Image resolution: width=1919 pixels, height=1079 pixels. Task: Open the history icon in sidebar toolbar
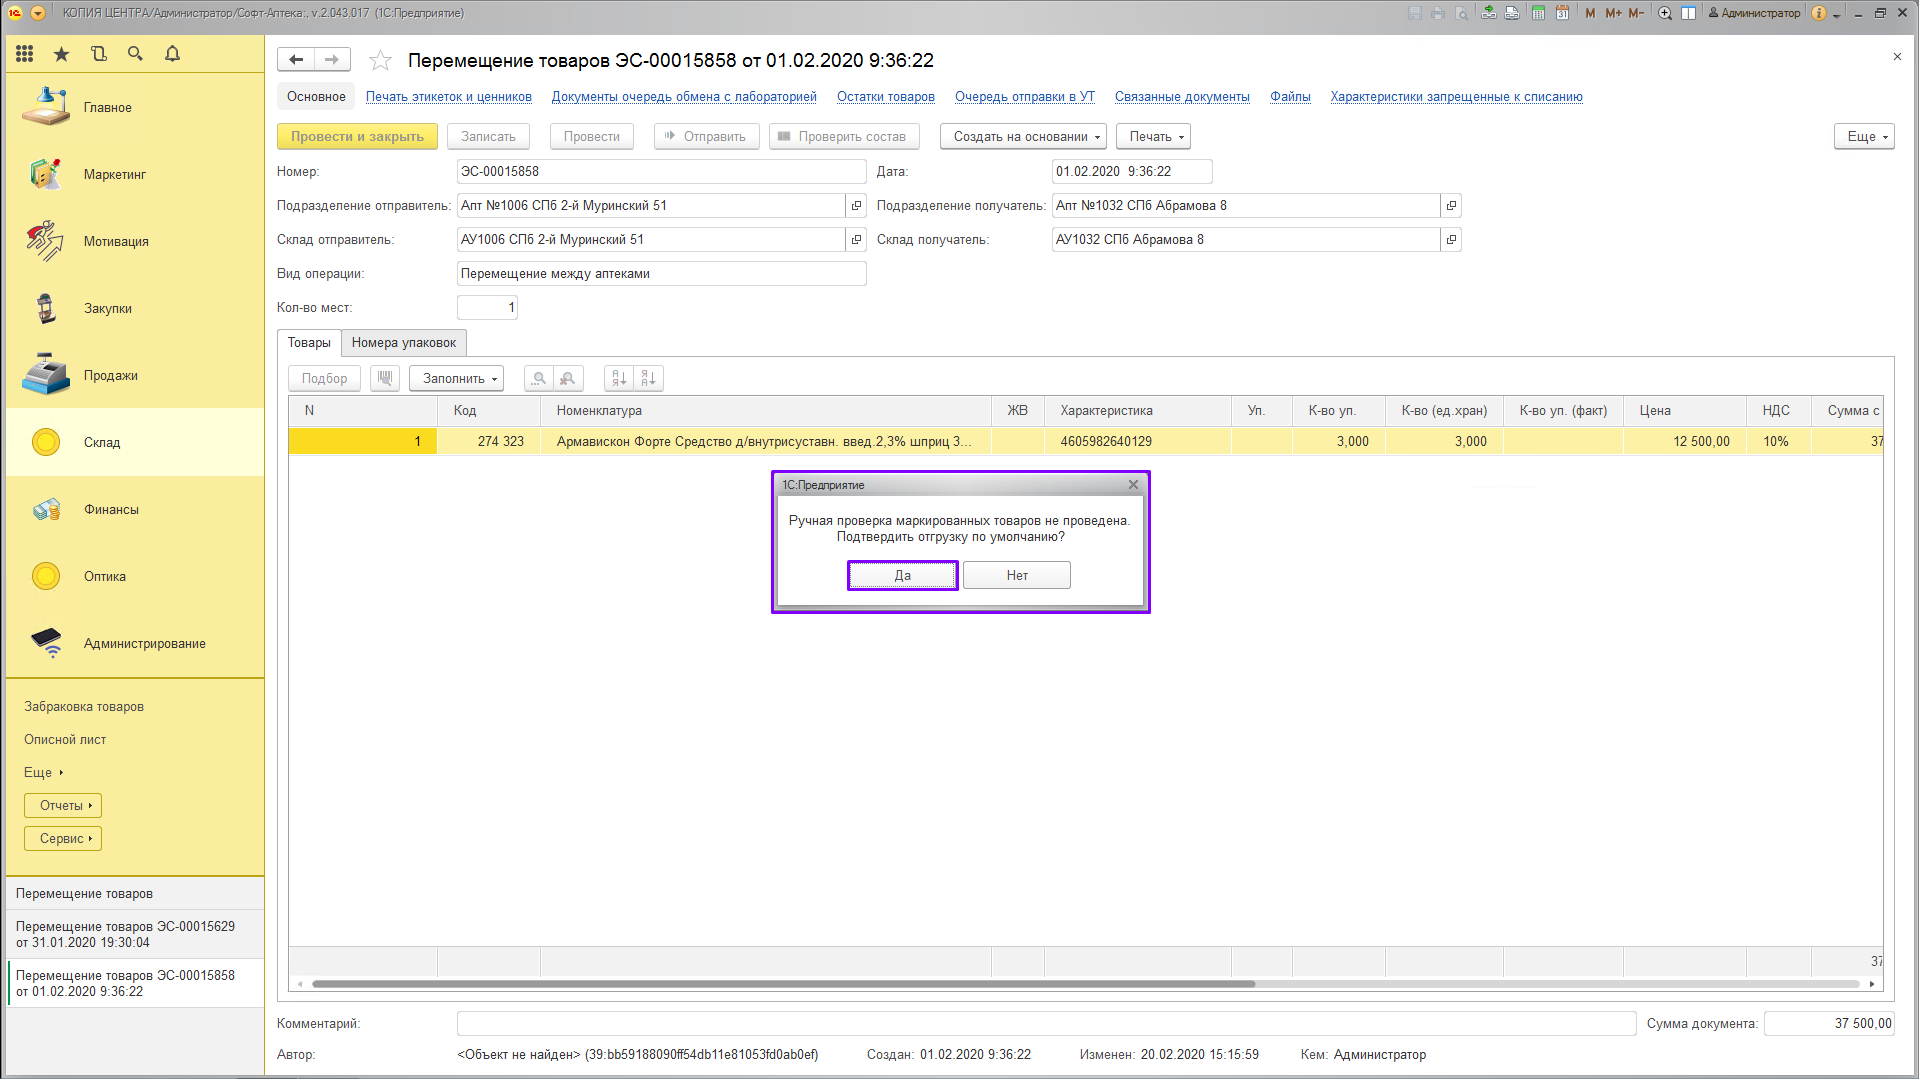coord(98,54)
